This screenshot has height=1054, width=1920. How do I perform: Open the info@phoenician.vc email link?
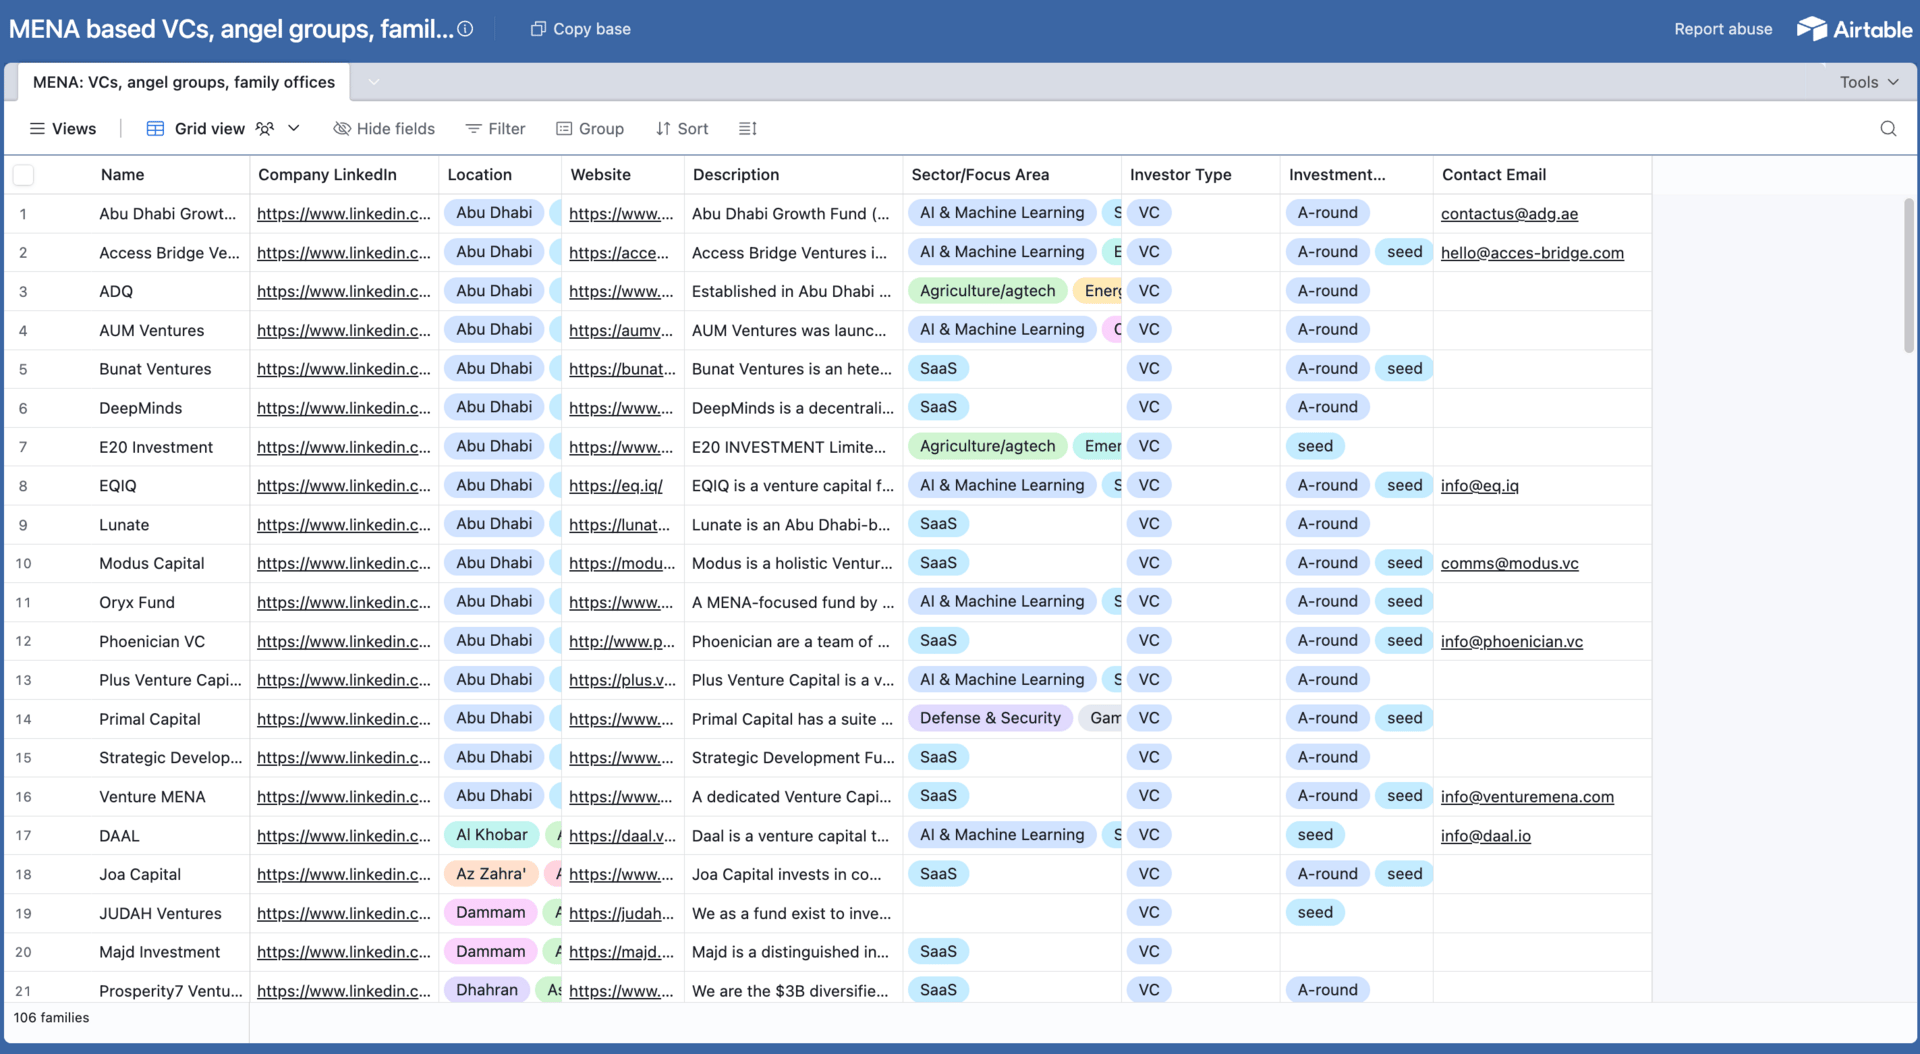click(x=1512, y=641)
